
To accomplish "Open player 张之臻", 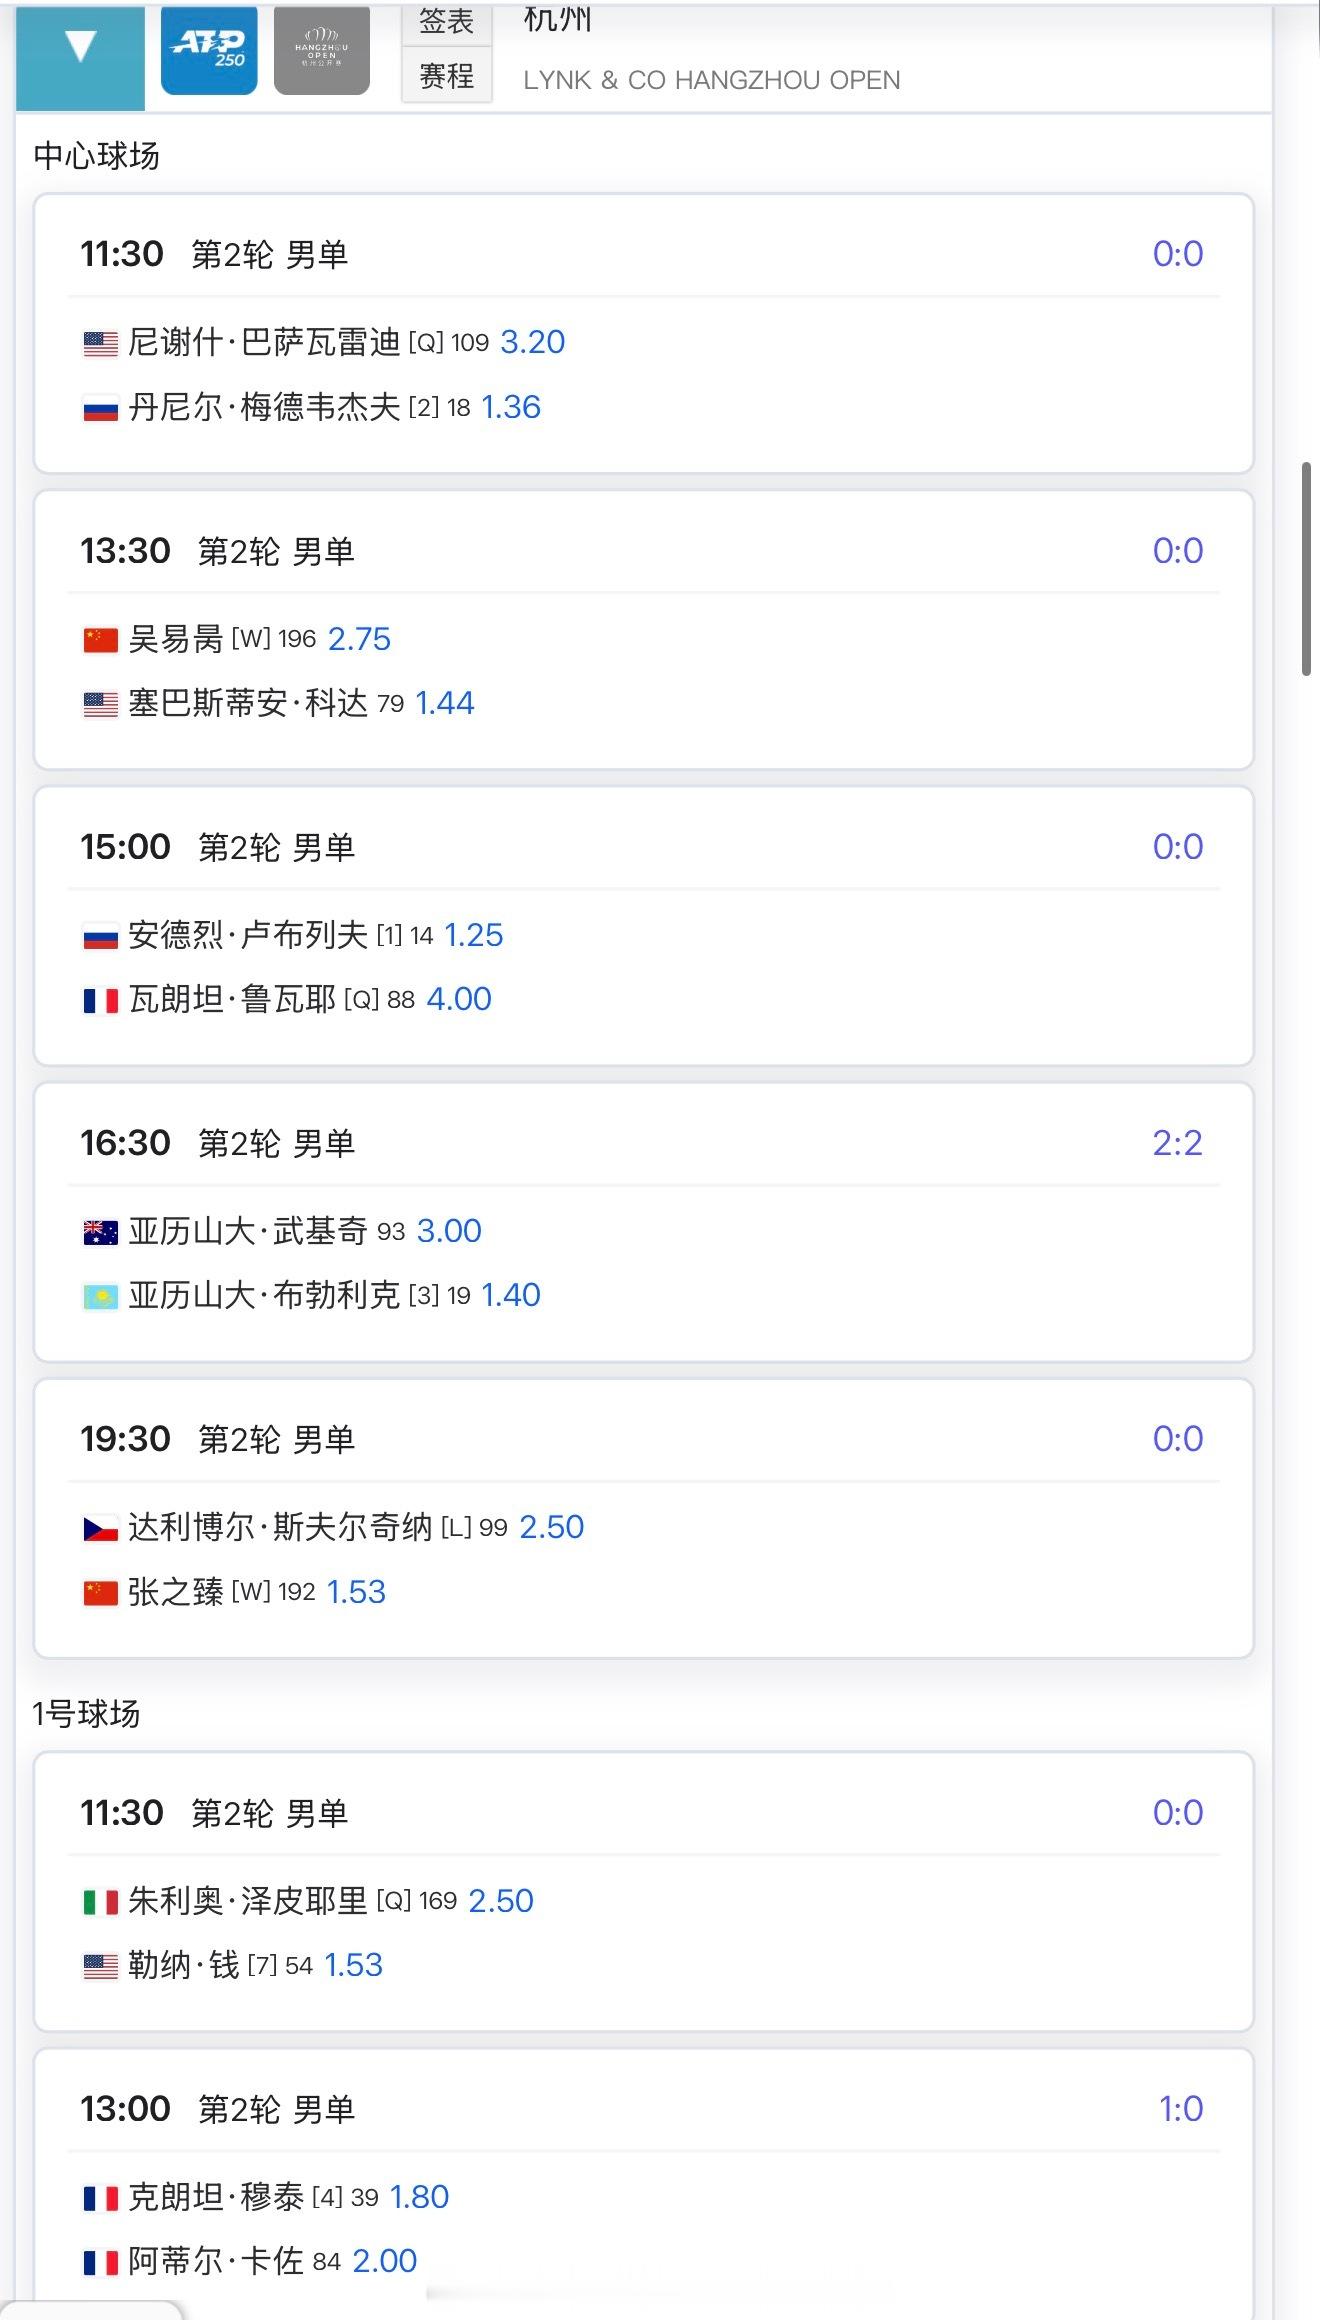I will [175, 1592].
